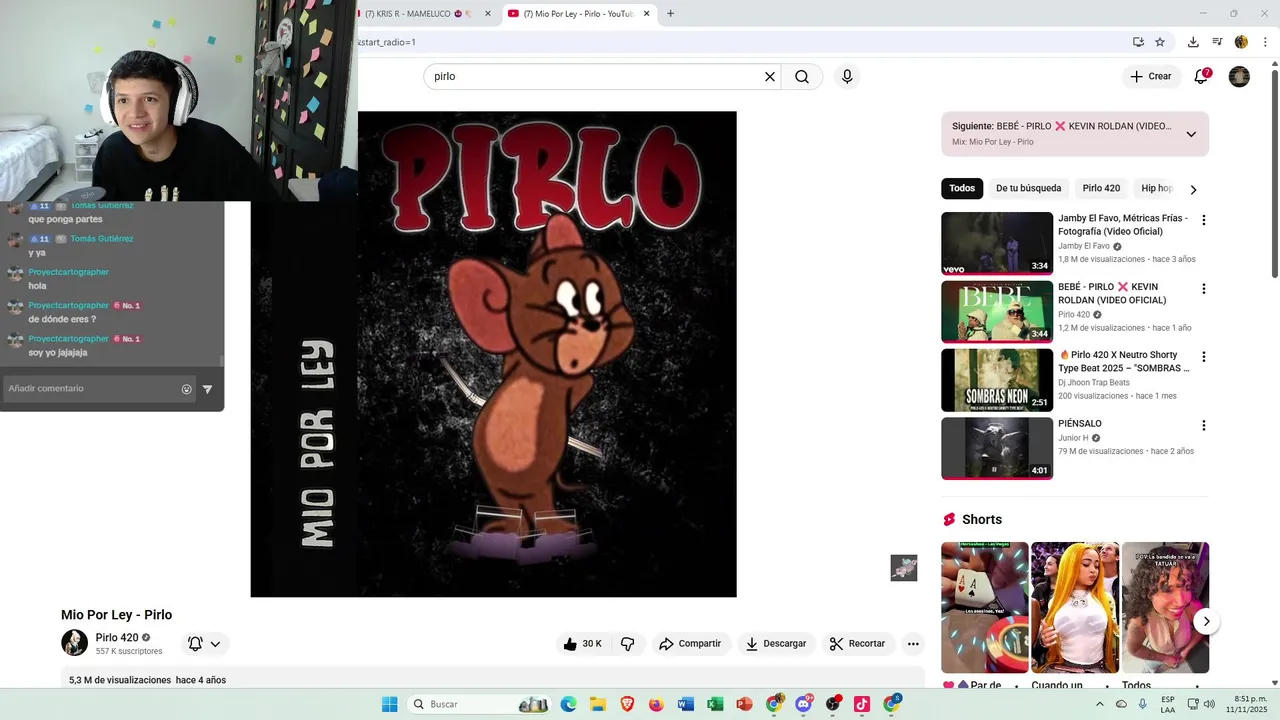Open Excel from taskbar

click(715, 704)
